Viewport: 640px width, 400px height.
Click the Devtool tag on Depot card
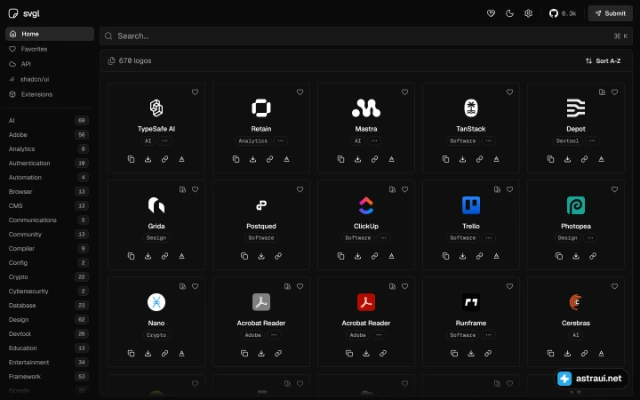click(567, 141)
